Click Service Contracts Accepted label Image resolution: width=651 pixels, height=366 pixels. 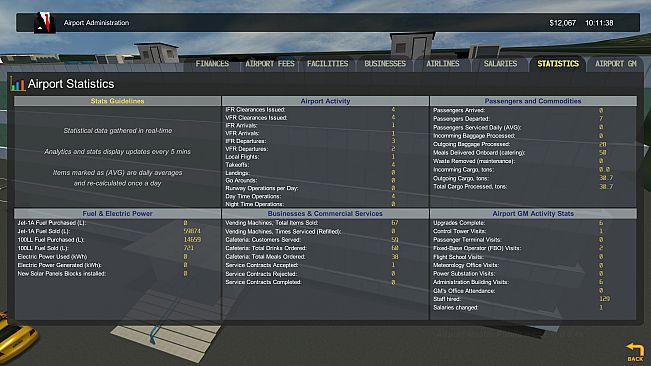tap(262, 265)
